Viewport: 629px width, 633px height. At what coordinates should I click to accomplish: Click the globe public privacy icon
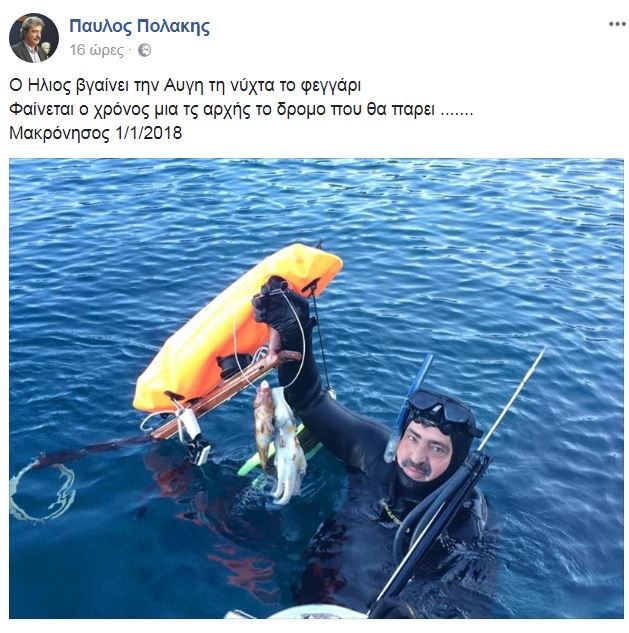coord(145,50)
